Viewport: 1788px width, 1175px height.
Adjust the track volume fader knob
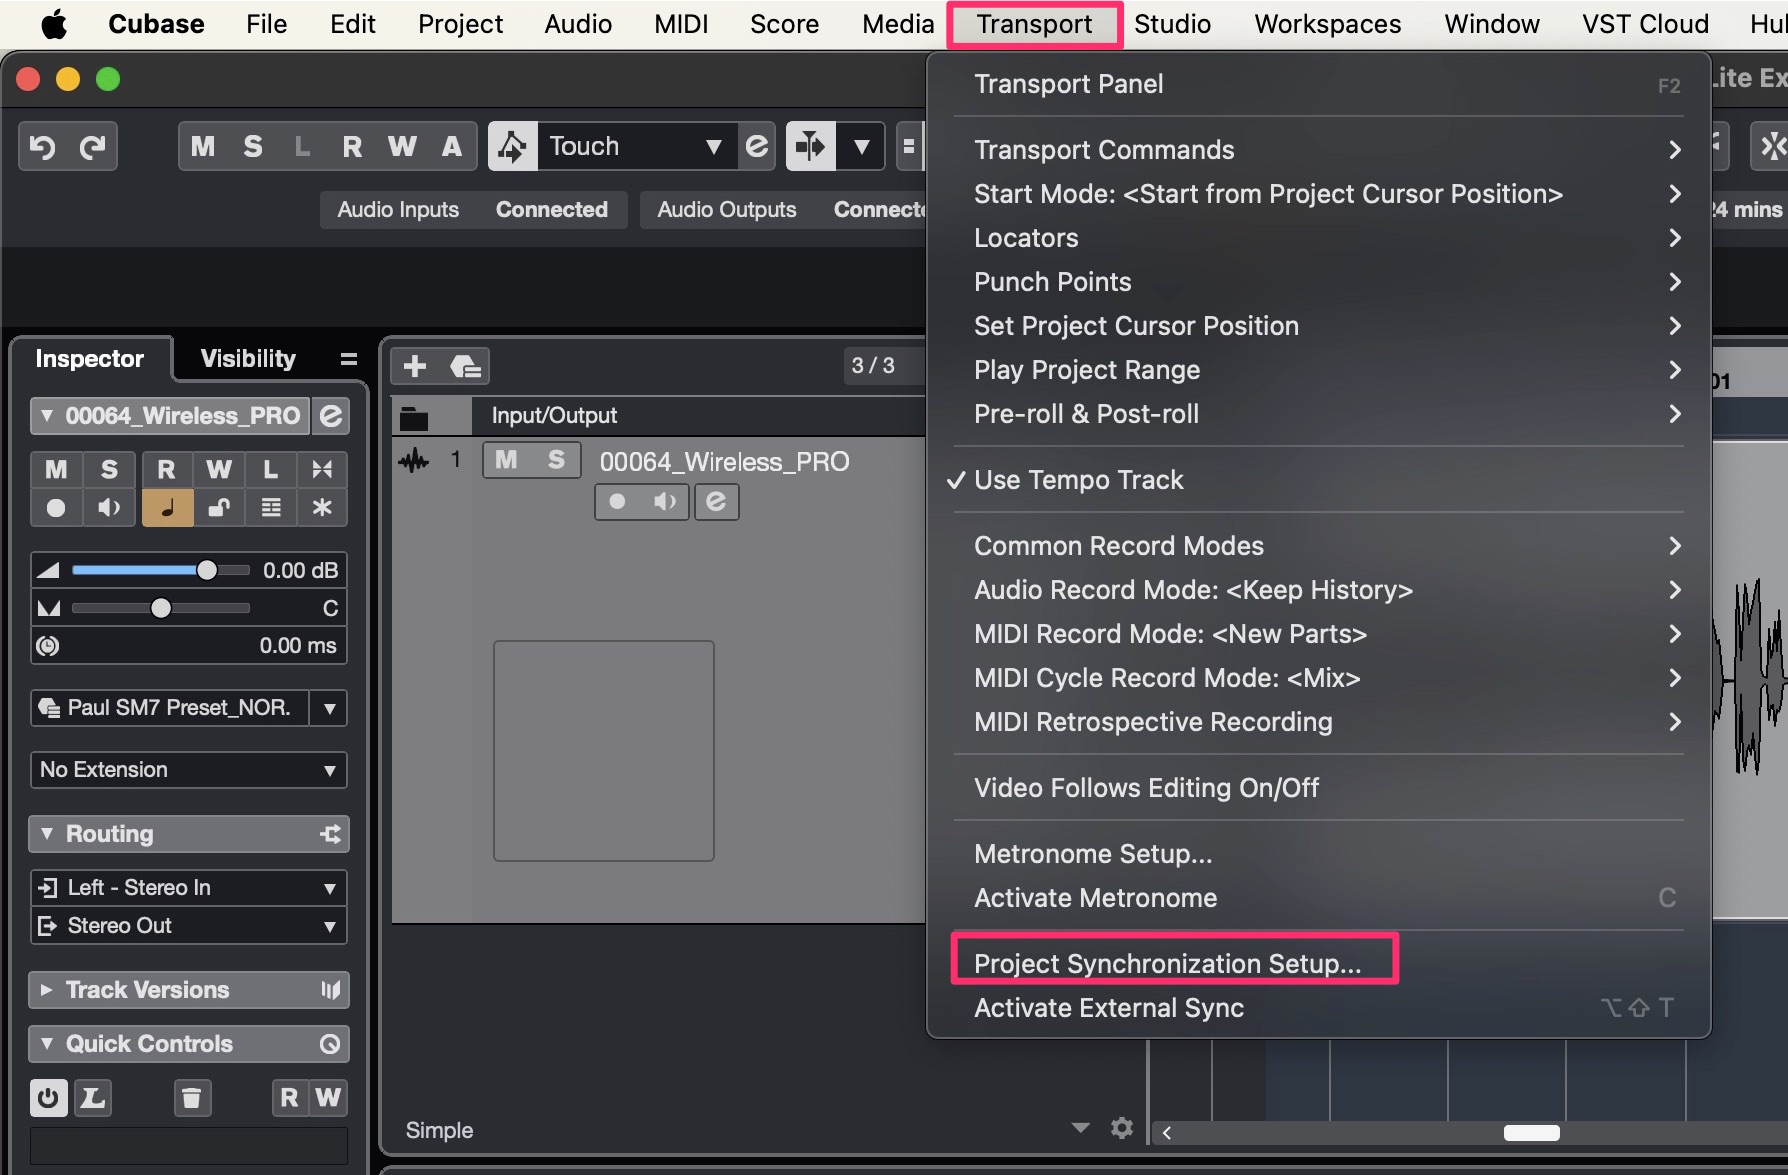207,570
